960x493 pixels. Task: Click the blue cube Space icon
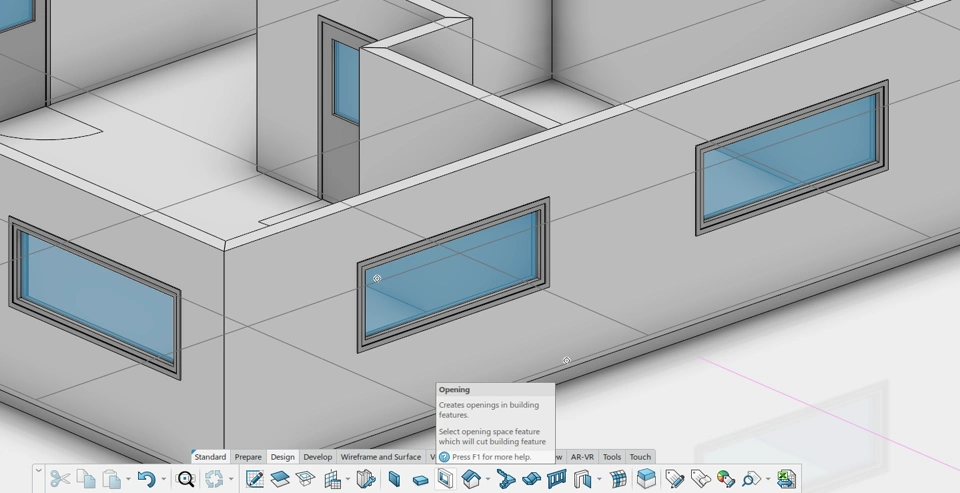(x=645, y=478)
